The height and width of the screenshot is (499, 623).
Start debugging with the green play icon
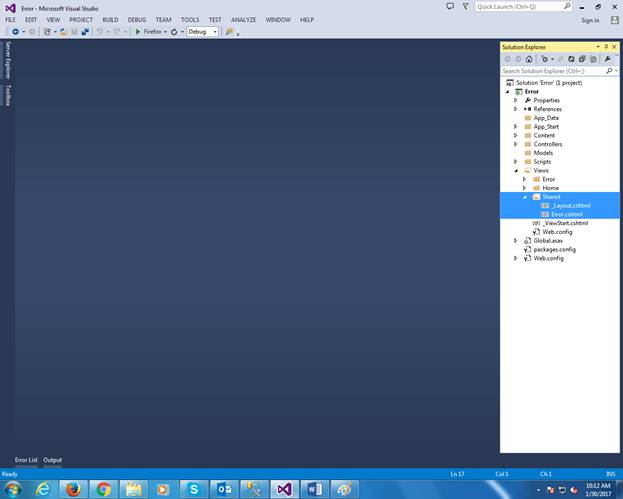click(x=138, y=32)
